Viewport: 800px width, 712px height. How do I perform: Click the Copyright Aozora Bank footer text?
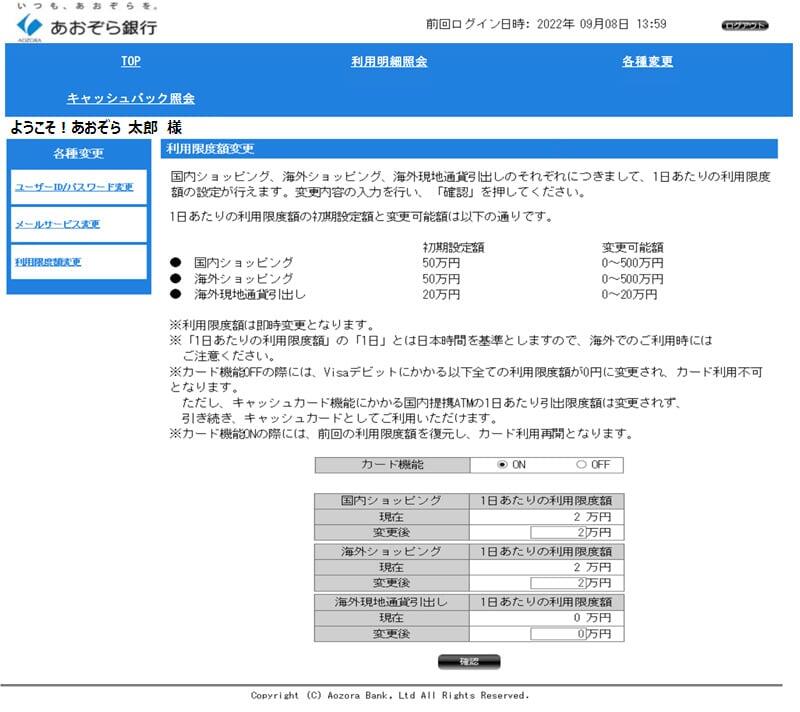click(x=390, y=695)
